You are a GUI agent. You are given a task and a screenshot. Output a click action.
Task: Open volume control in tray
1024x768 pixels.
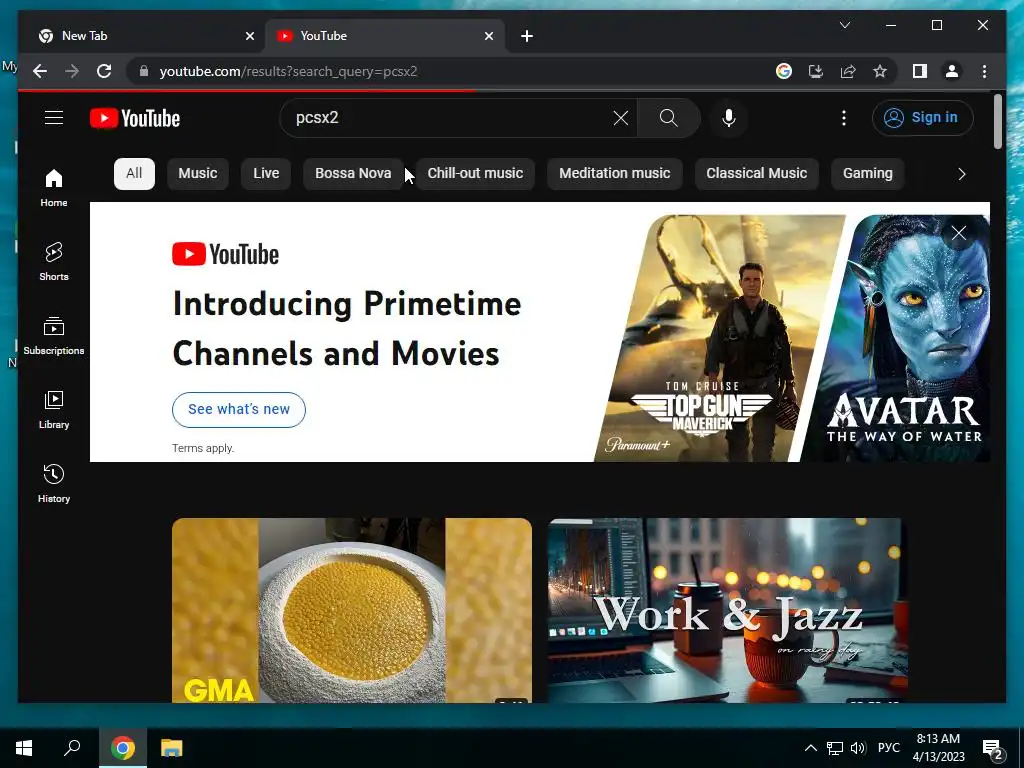point(858,748)
